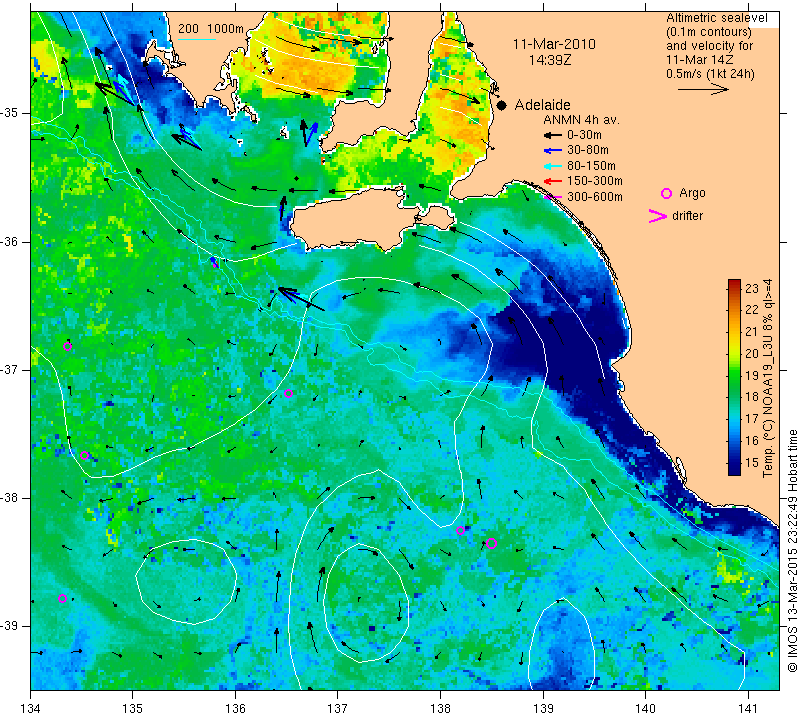
Task: Click the '134' longitude axis label
Action: click(x=31, y=708)
